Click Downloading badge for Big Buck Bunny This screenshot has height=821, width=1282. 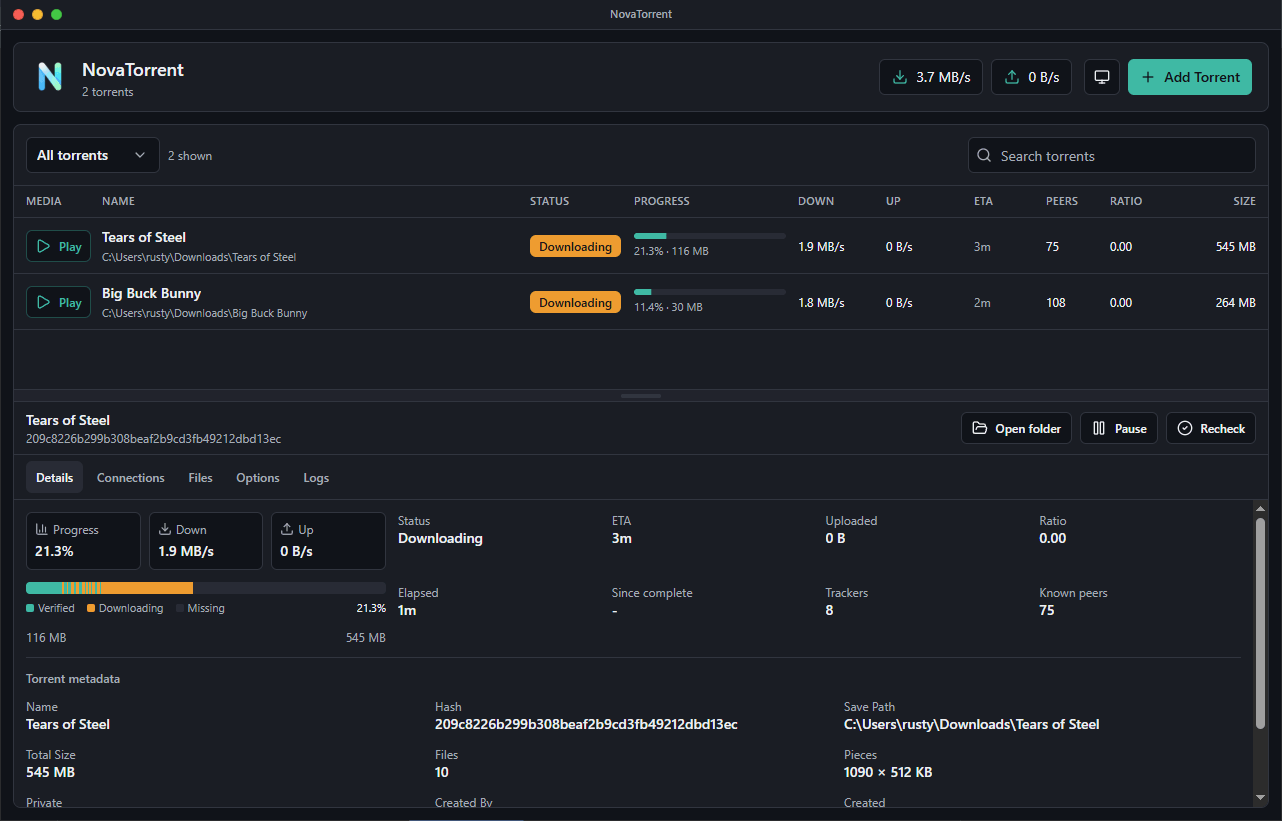[575, 302]
